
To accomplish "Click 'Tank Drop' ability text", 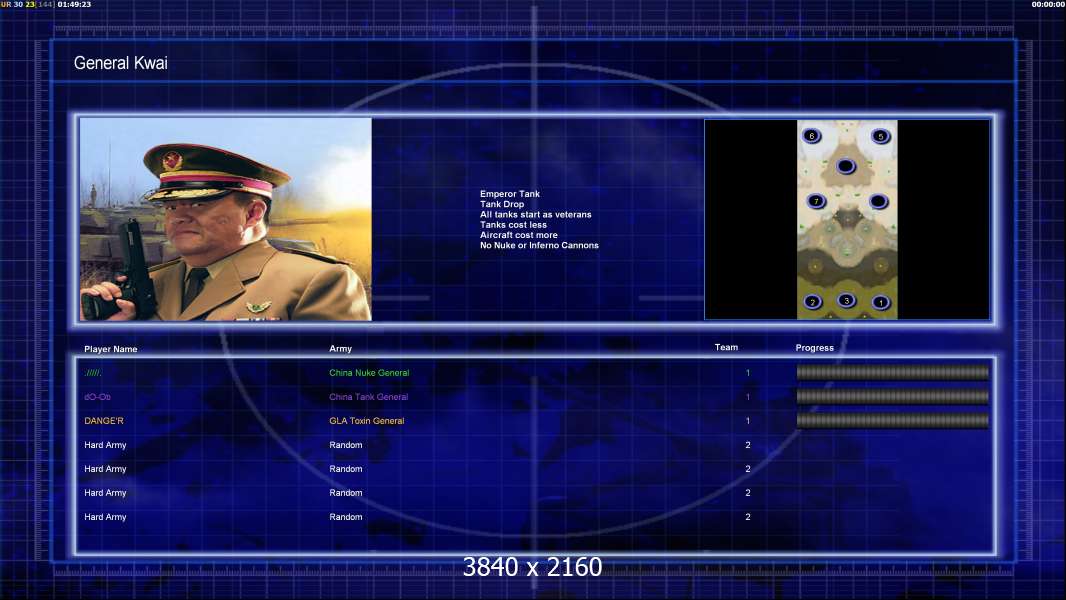I will [502, 204].
